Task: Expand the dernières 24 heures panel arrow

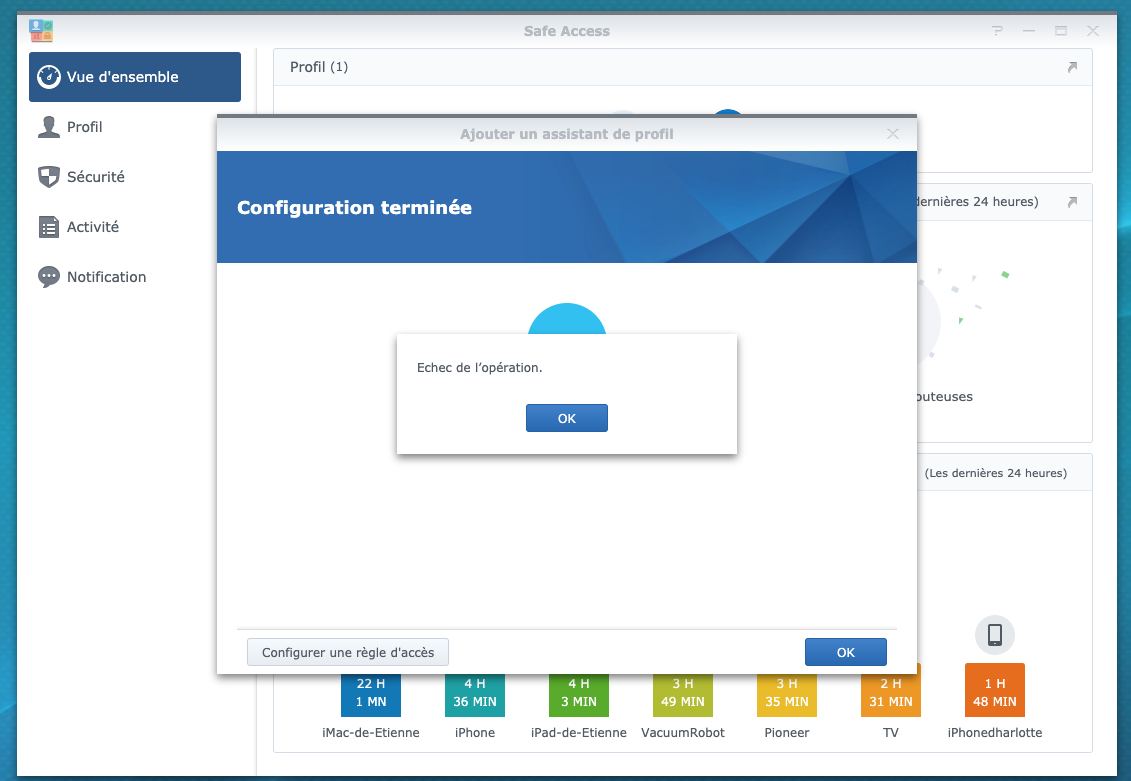Action: coord(1072,202)
